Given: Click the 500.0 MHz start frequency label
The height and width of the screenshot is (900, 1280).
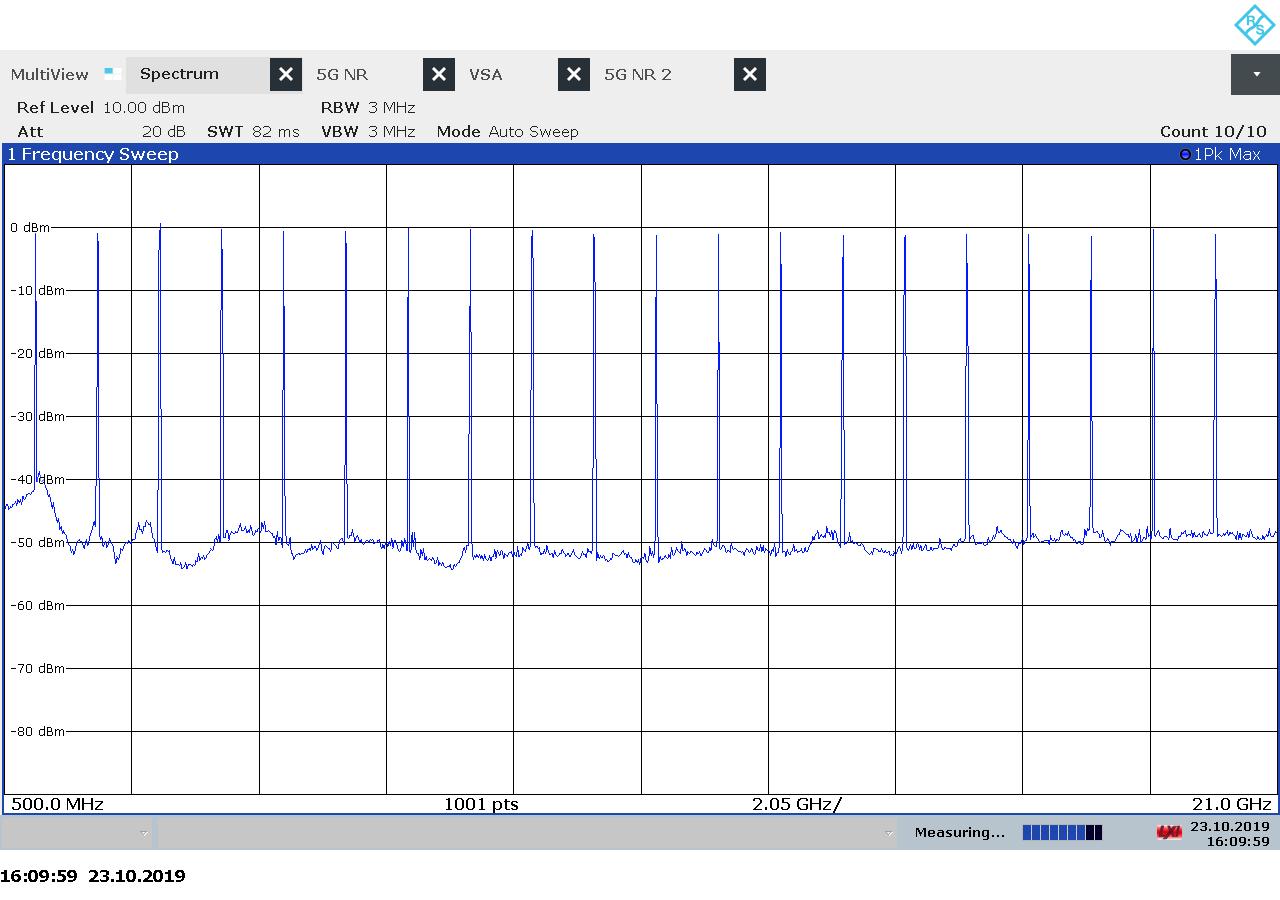Looking at the screenshot, I should tap(57, 804).
